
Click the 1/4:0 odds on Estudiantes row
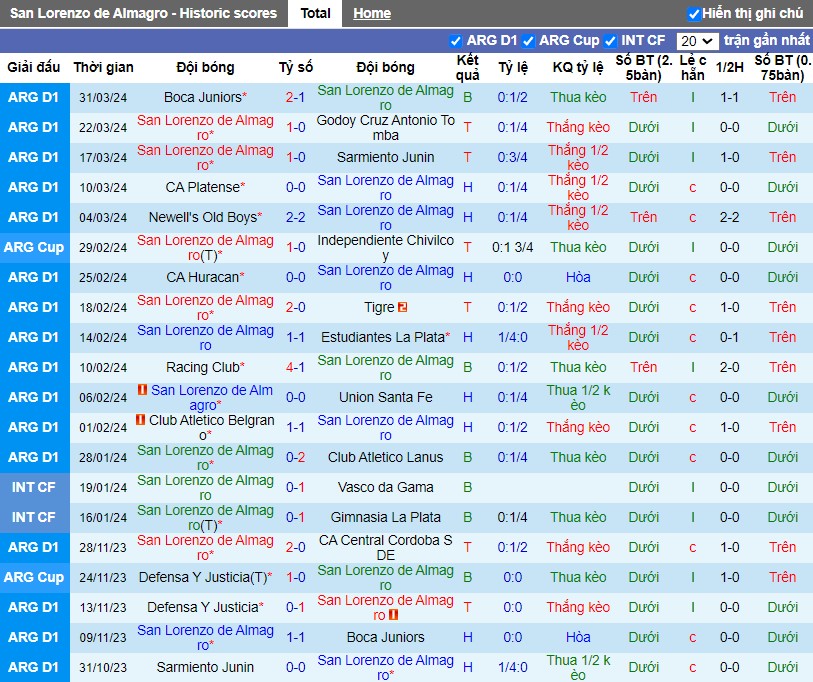[x=512, y=338]
